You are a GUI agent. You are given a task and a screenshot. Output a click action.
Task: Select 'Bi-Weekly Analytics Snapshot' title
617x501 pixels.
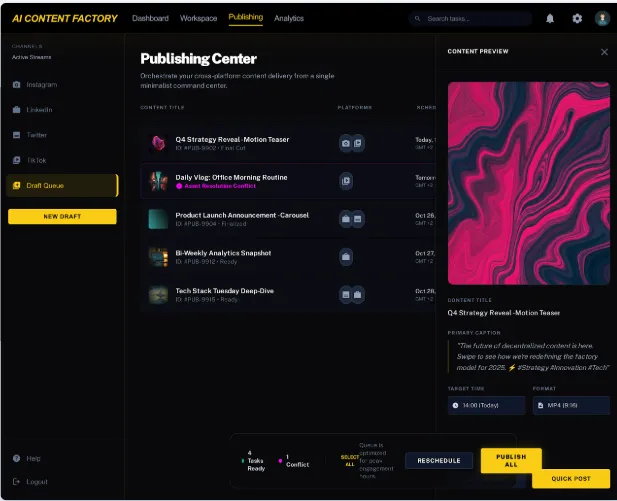pyautogui.click(x=223, y=253)
